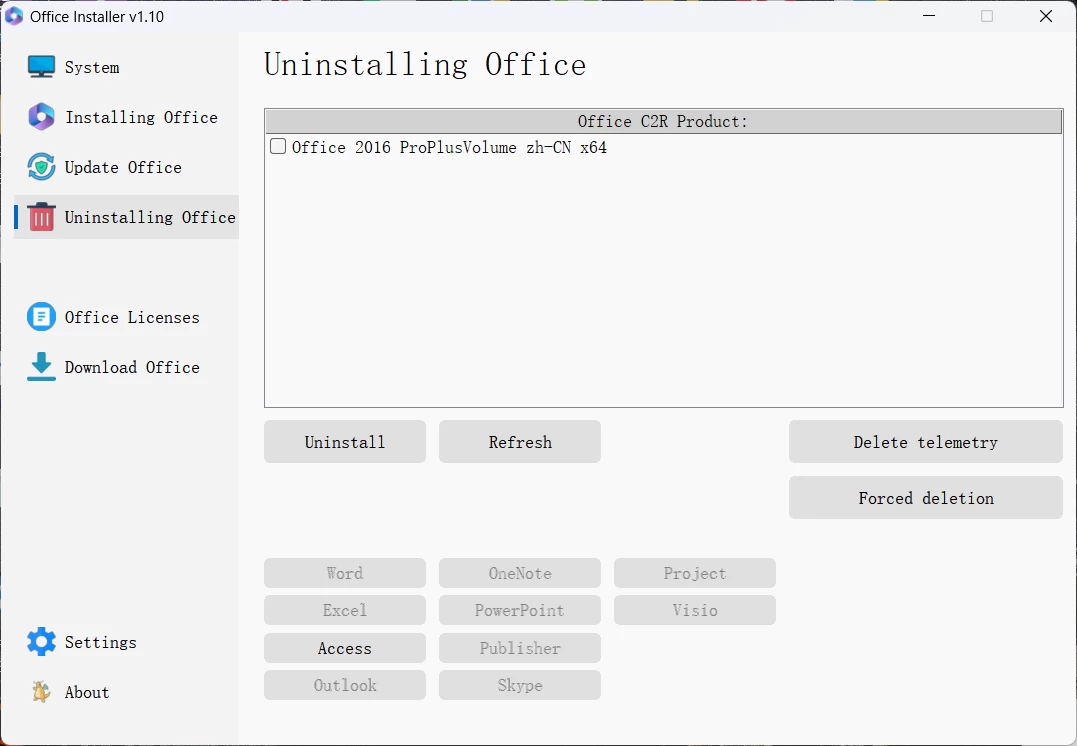Click the red trash can icon
The width and height of the screenshot is (1077, 746).
tap(41, 216)
